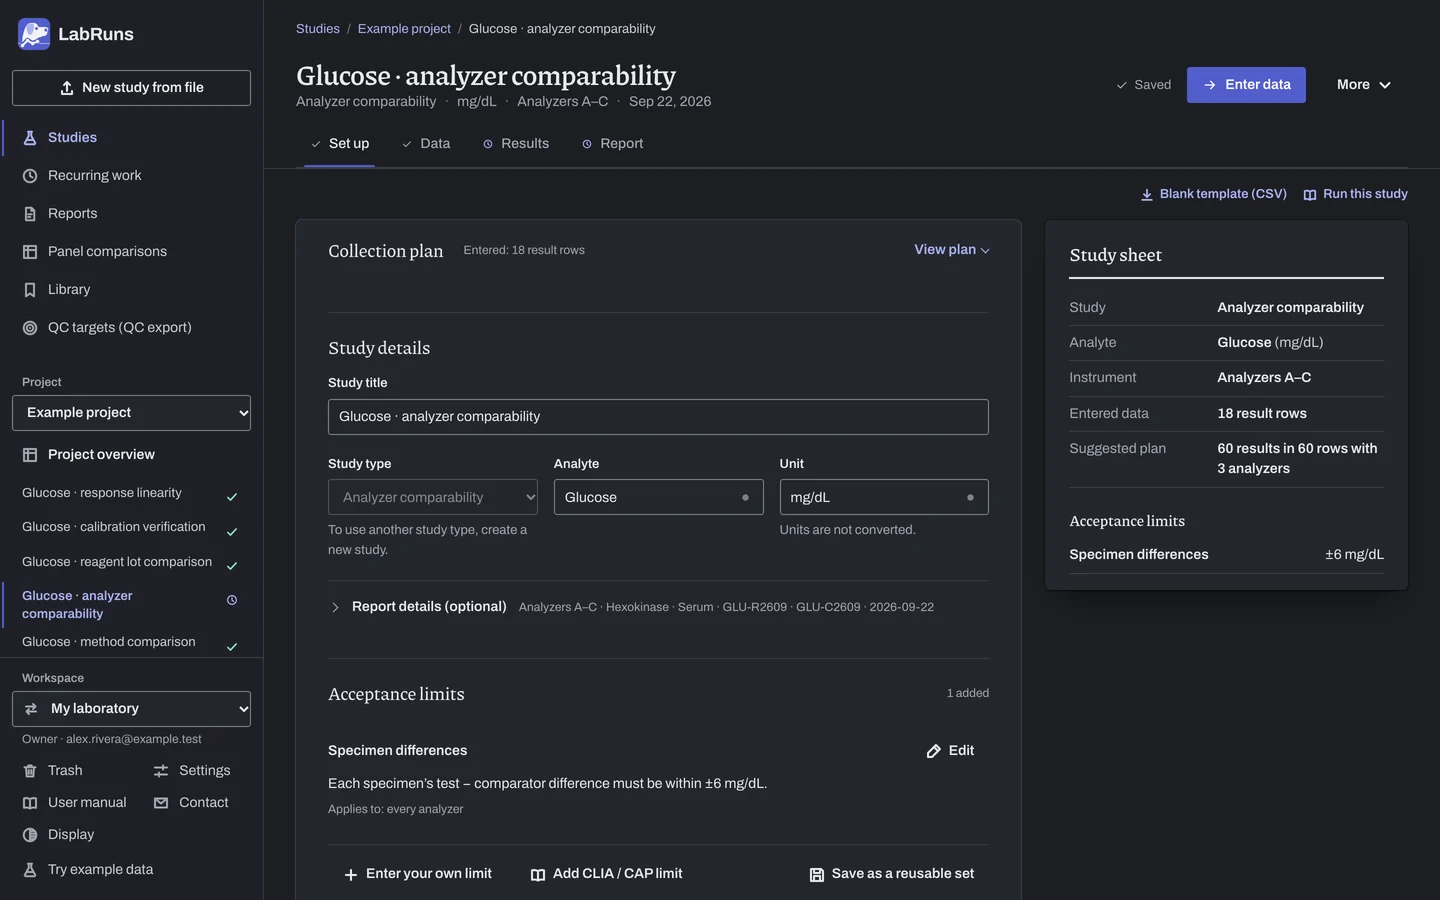Image resolution: width=1440 pixels, height=900 pixels.
Task: Switch to the Data tab
Action: 426,144
